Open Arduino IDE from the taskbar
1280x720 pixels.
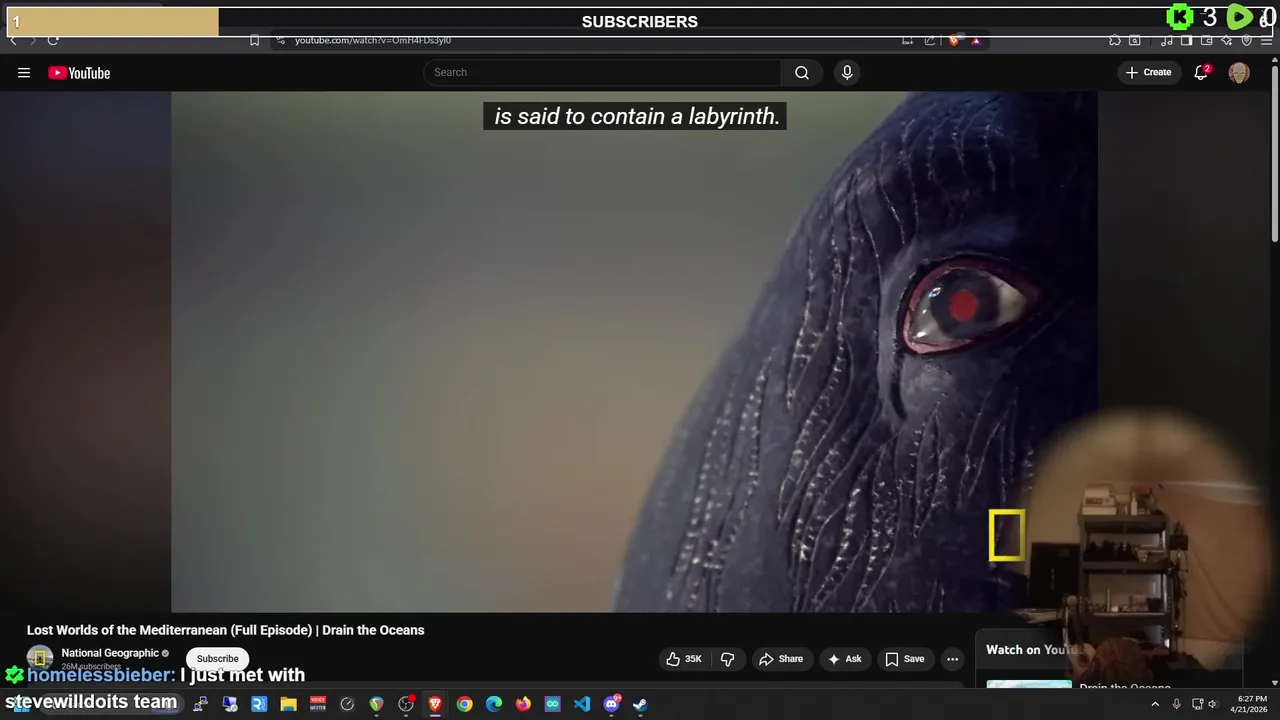(x=552, y=704)
